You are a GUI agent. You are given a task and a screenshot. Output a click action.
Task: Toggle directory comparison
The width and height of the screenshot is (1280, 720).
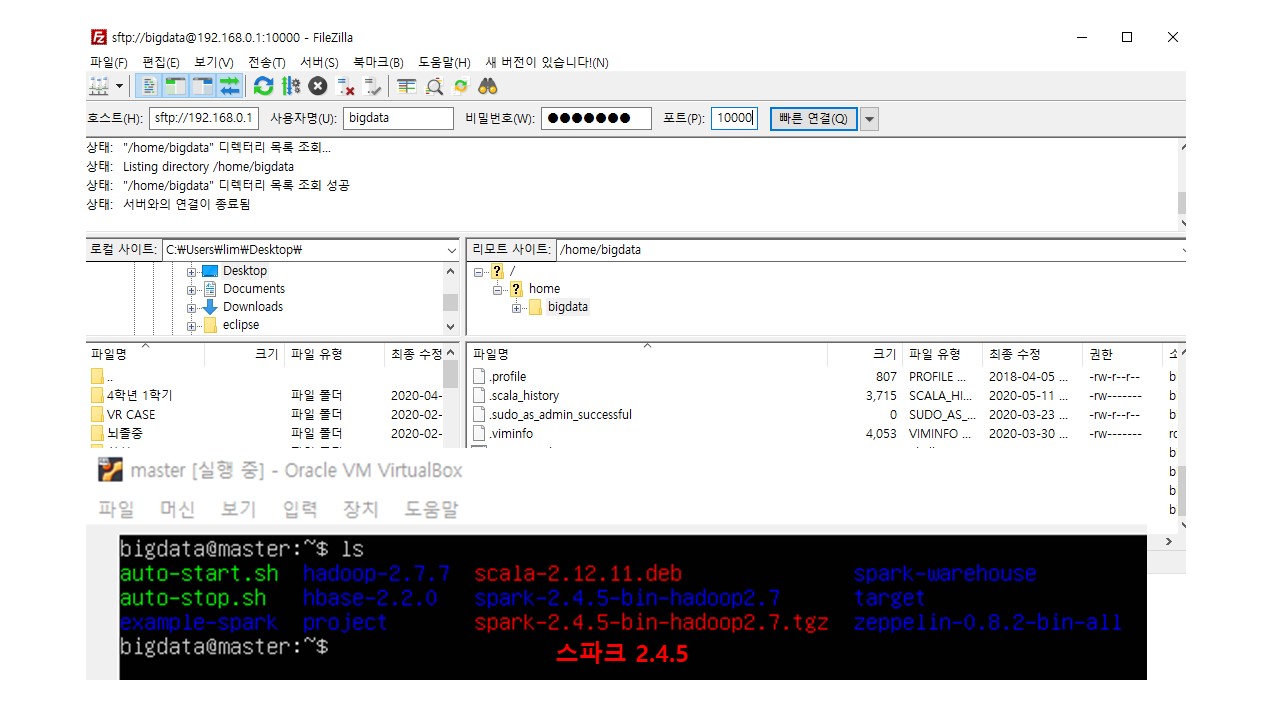pyautogui.click(x=434, y=86)
